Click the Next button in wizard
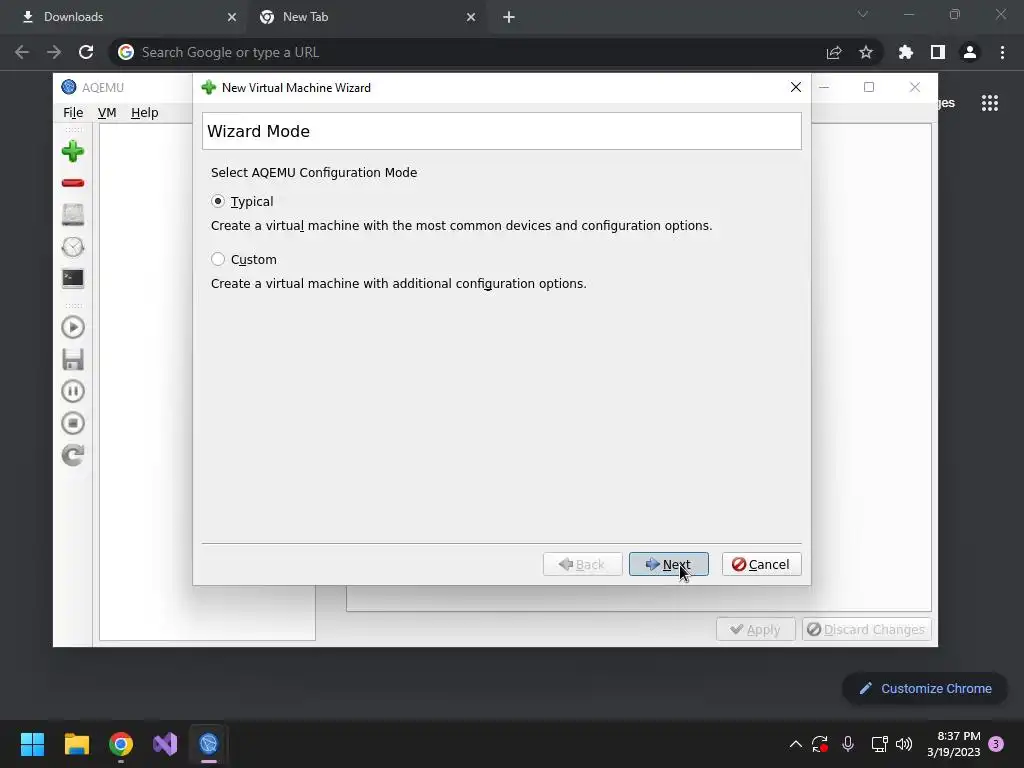Viewport: 1024px width, 768px height. click(x=668, y=564)
